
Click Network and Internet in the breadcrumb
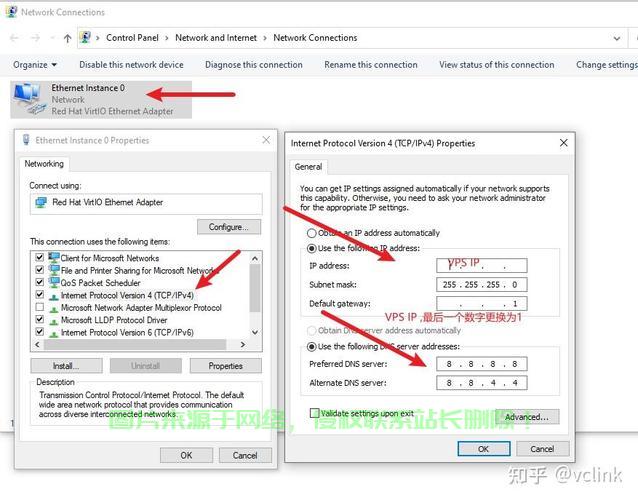(216, 38)
